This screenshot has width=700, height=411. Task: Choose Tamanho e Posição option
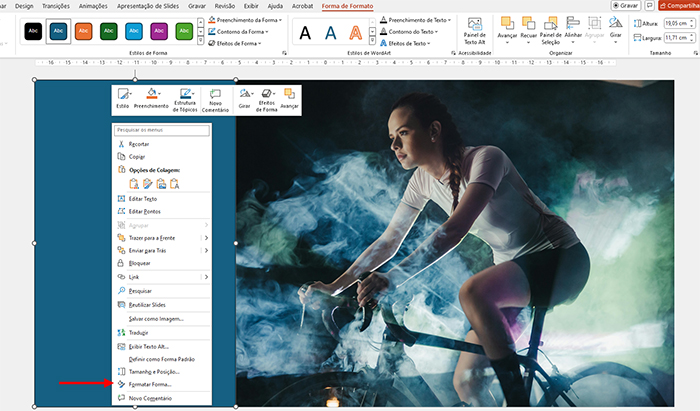[162, 371]
